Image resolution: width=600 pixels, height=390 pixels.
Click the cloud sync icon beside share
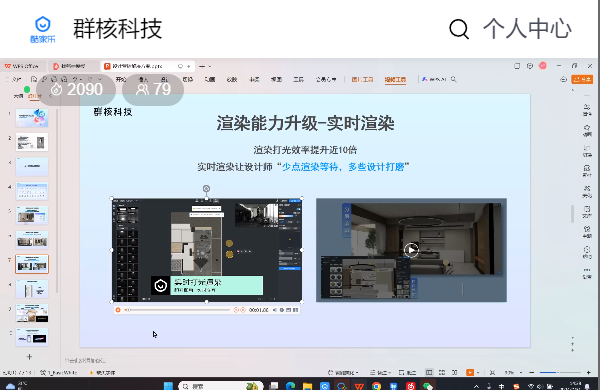coord(563,79)
